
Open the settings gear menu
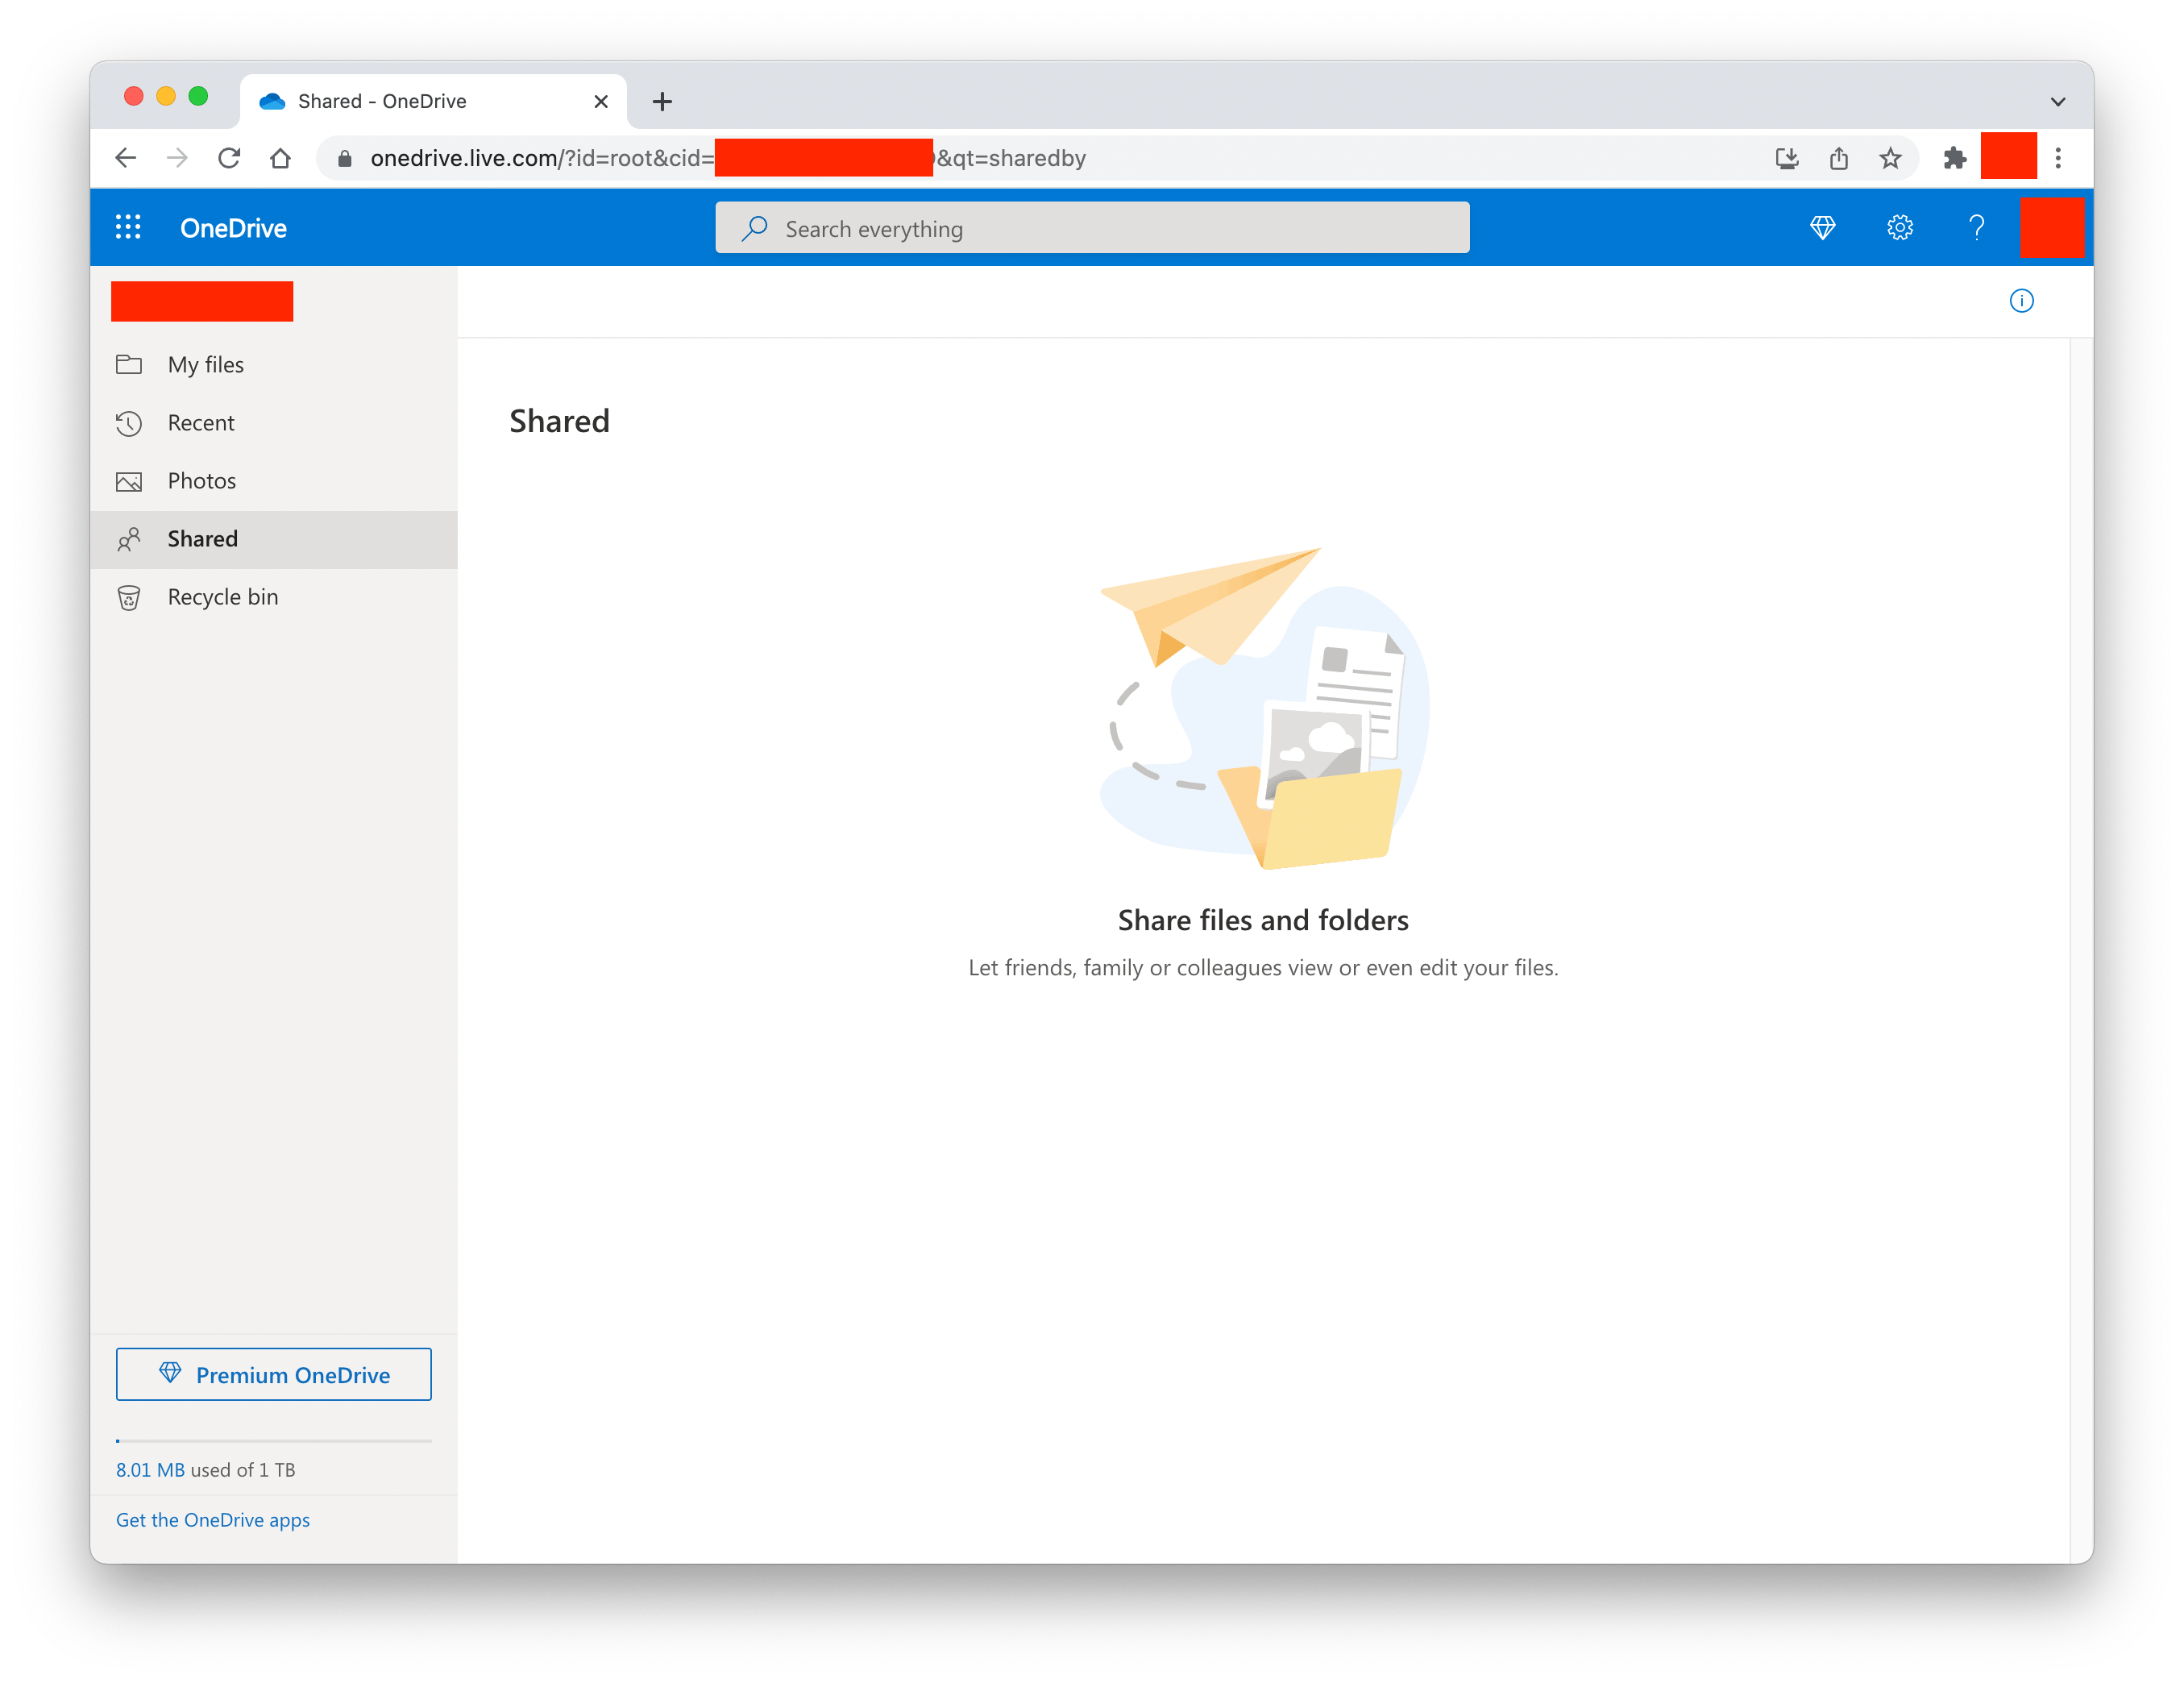tap(1899, 228)
